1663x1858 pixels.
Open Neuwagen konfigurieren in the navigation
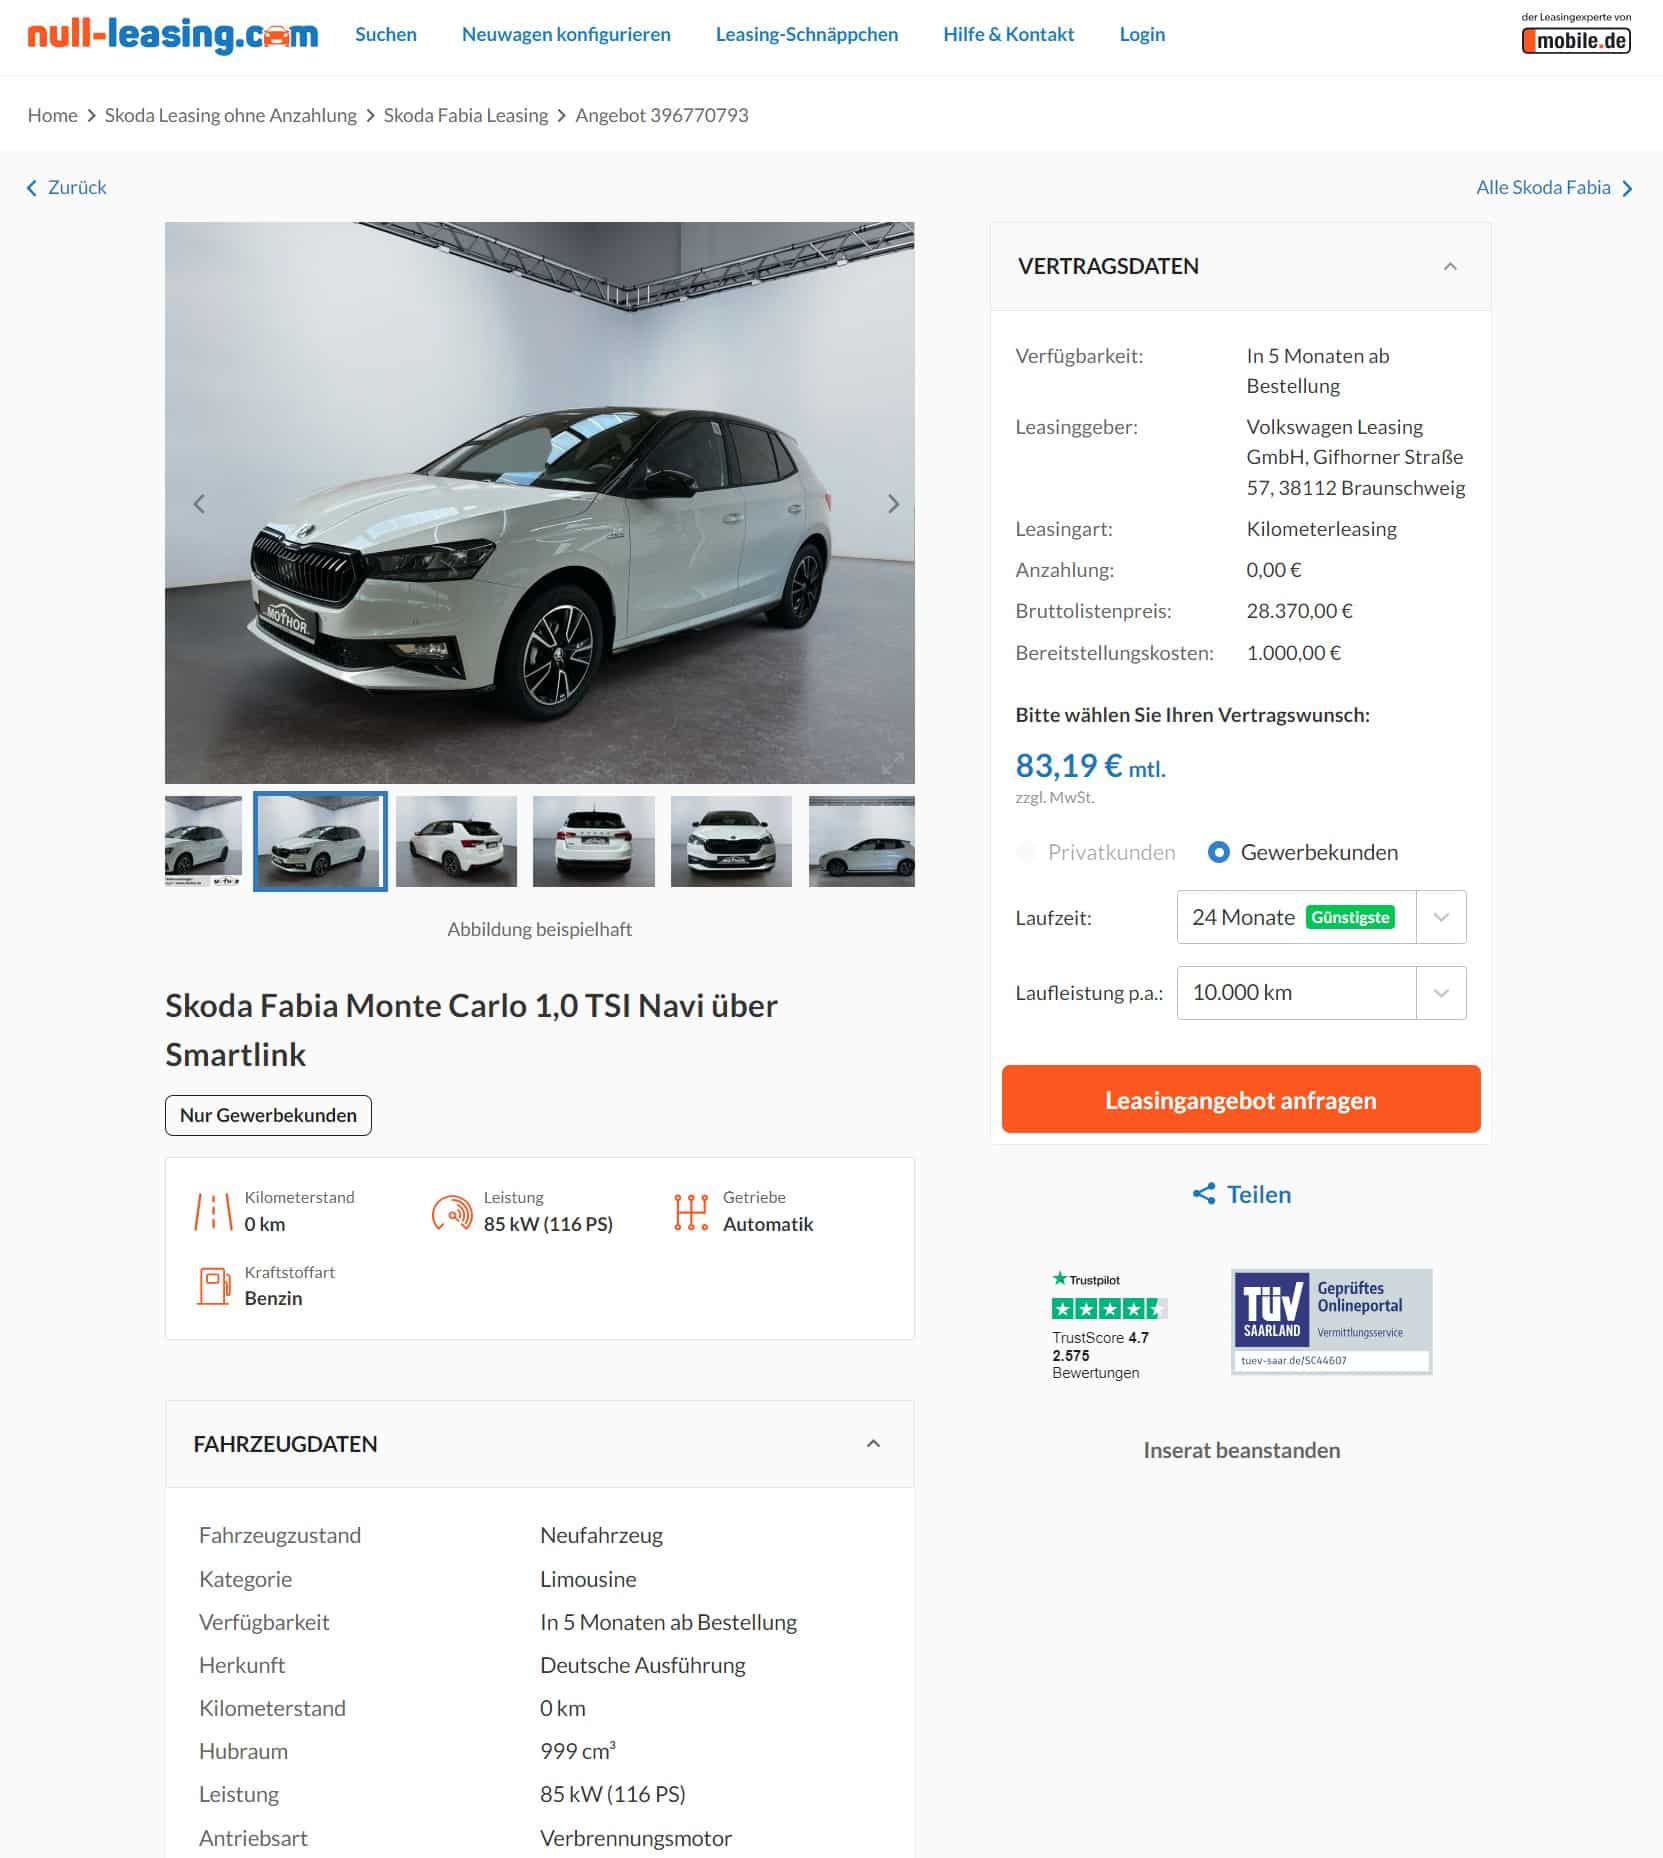(x=566, y=34)
